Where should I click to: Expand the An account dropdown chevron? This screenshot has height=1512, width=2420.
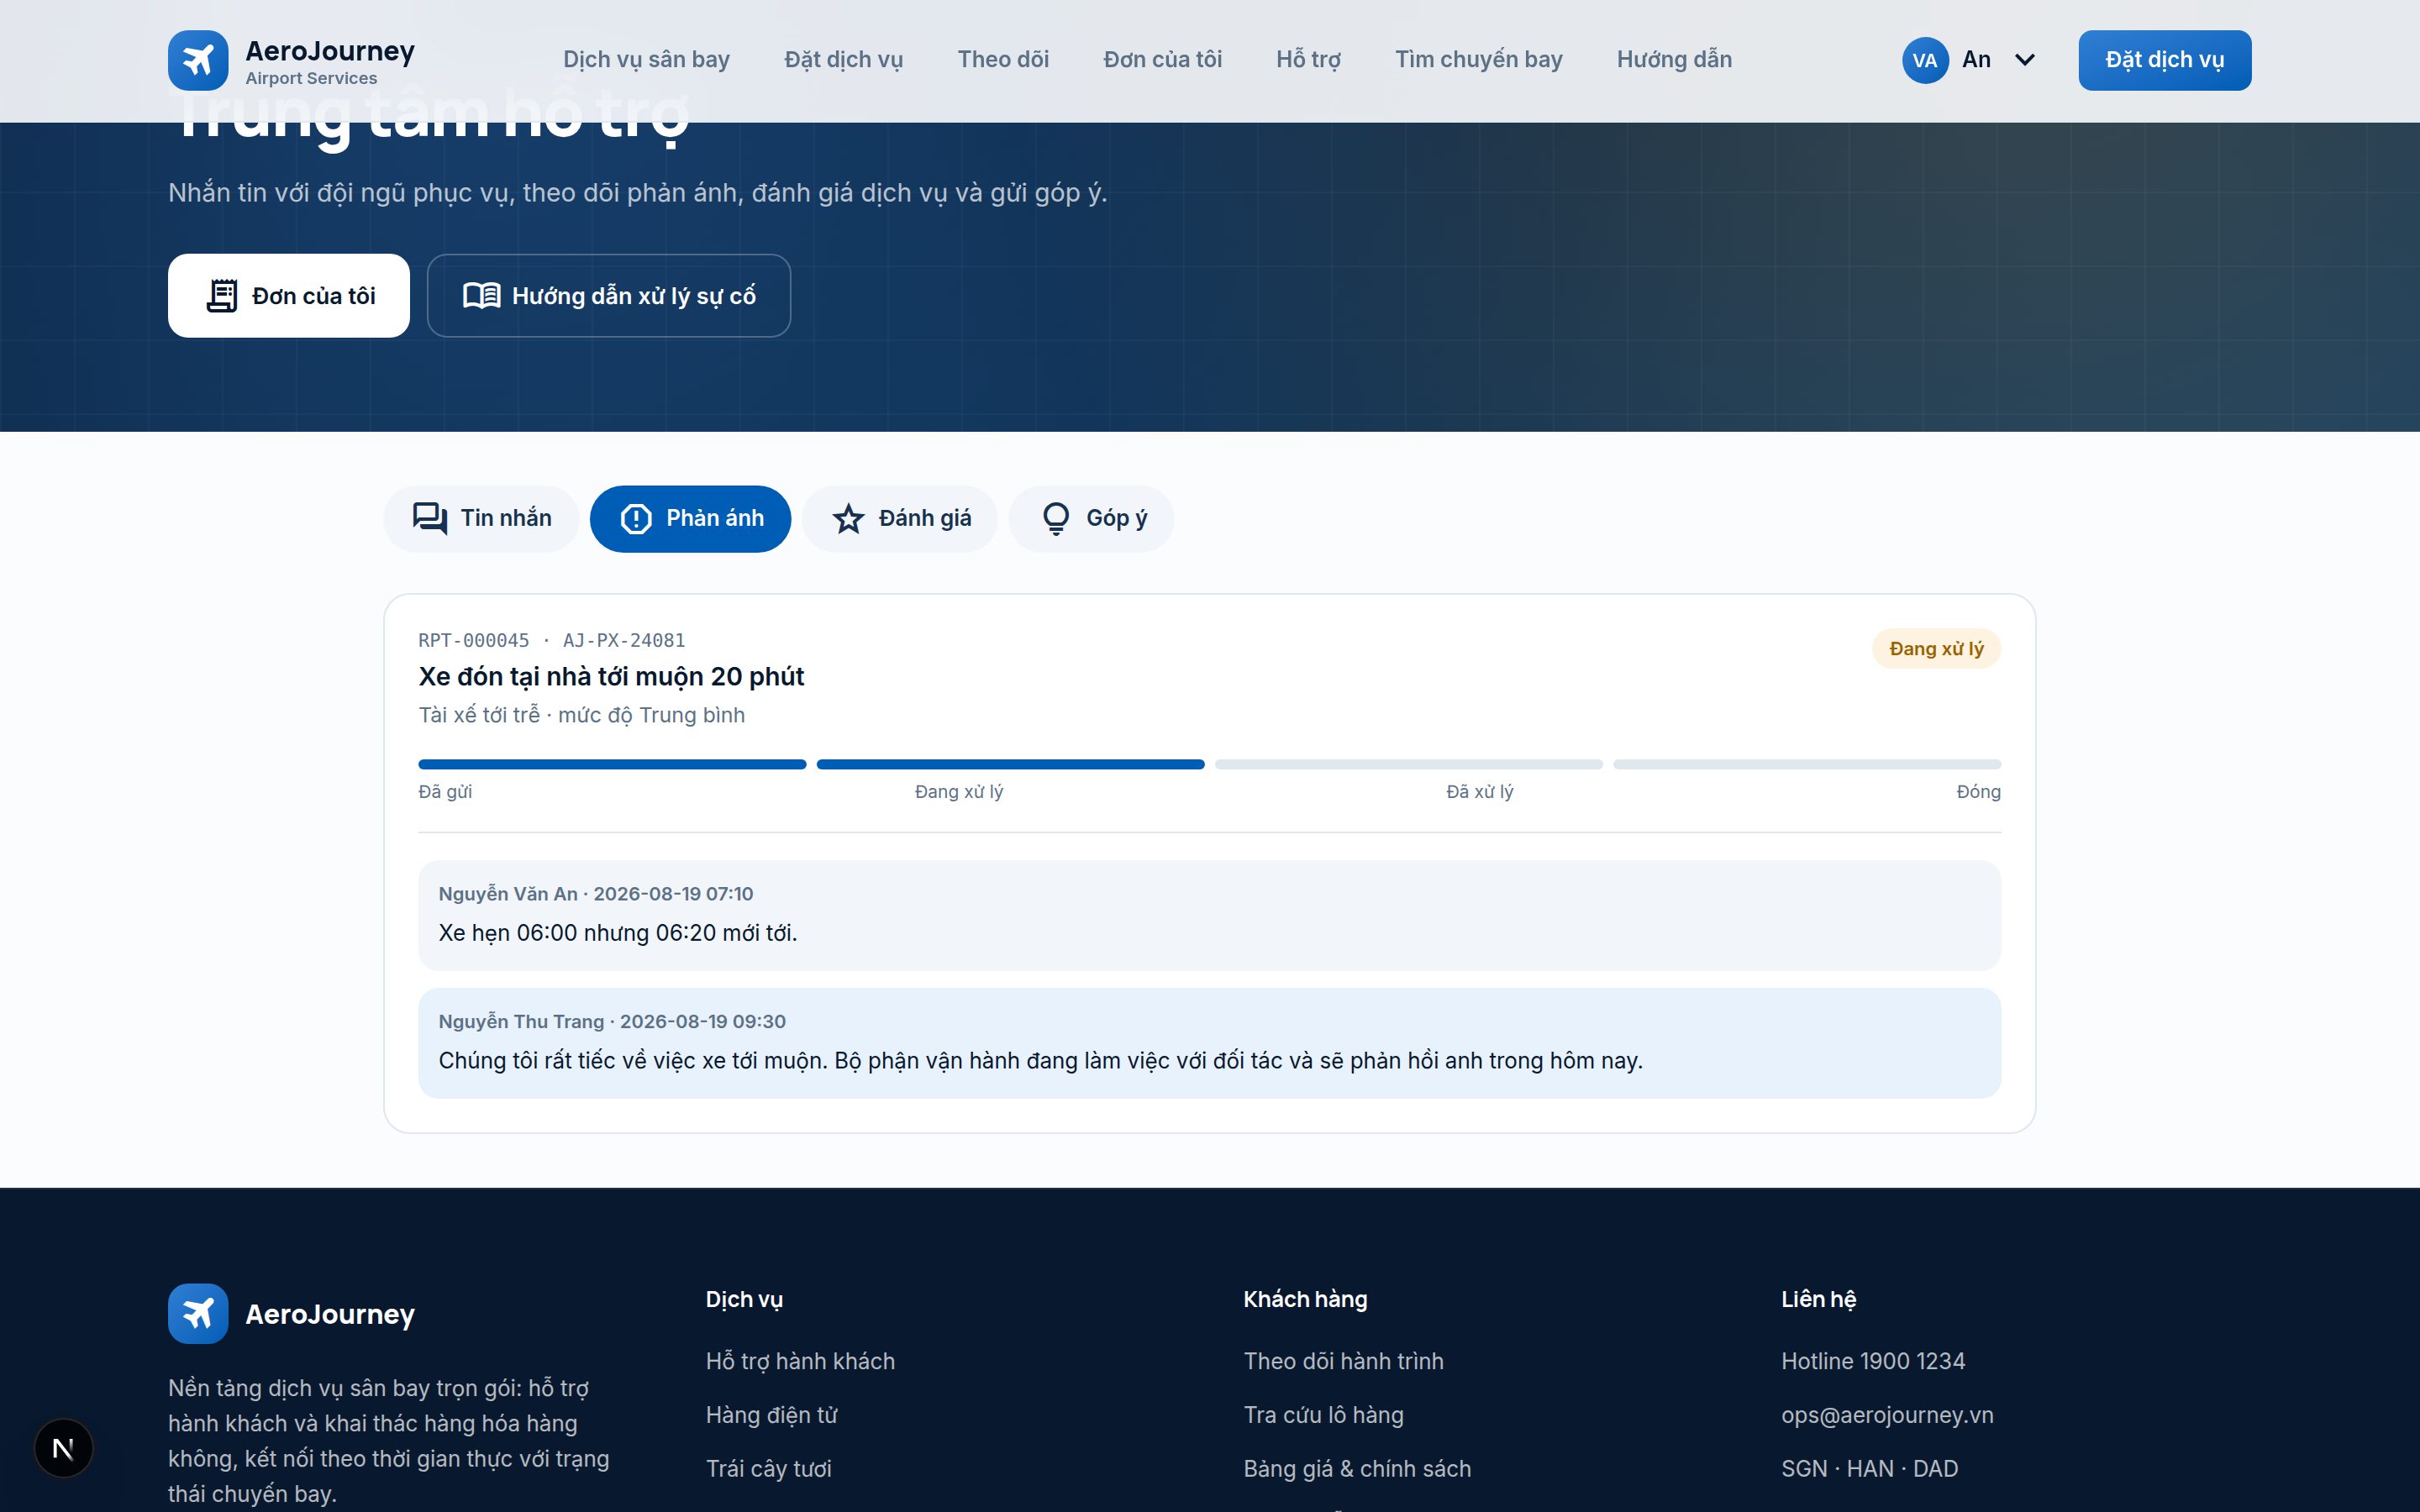click(2024, 60)
